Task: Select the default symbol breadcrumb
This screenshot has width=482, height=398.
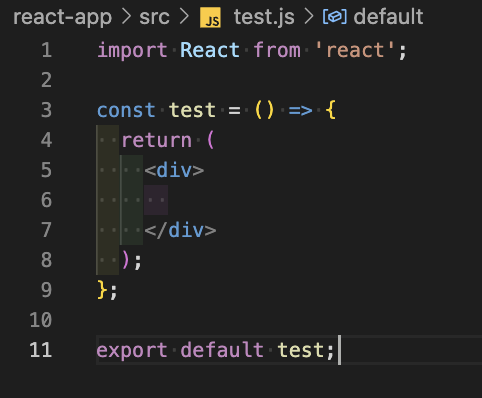Action: [x=388, y=17]
